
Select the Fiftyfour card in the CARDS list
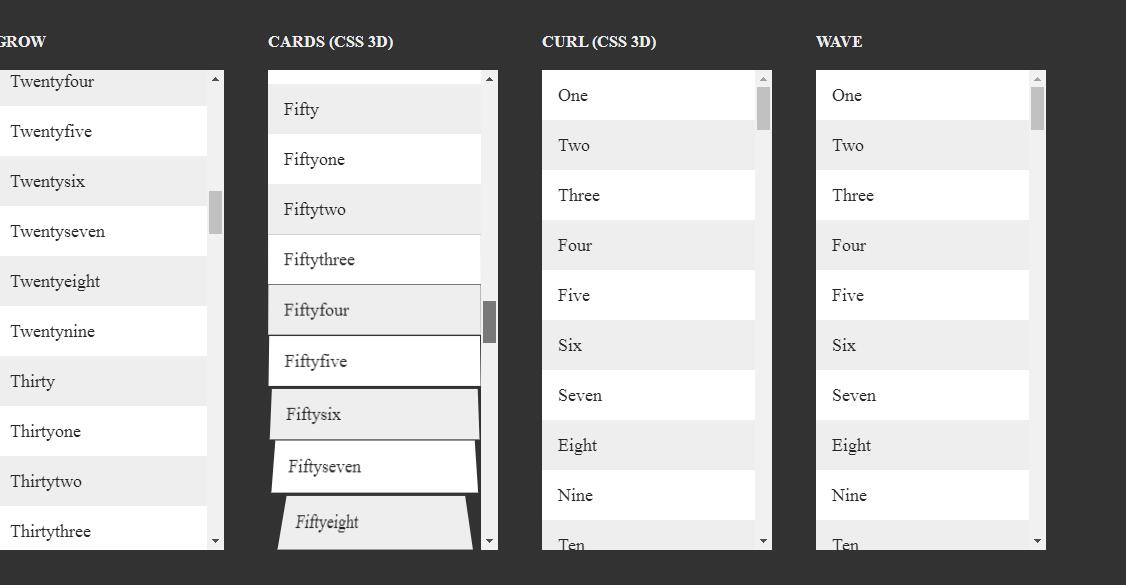coord(373,310)
